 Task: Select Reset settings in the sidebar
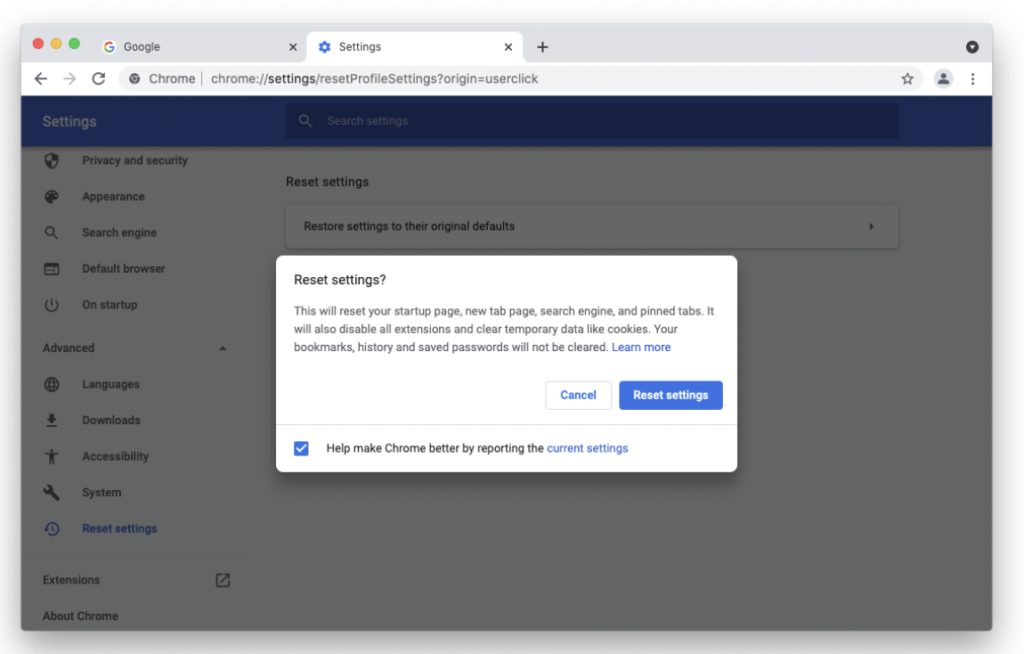tap(120, 529)
